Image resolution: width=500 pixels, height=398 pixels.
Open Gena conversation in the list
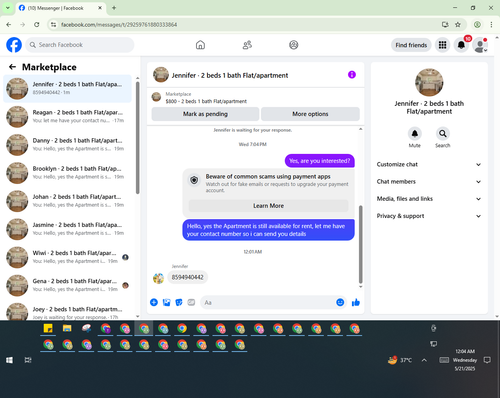coord(68,285)
